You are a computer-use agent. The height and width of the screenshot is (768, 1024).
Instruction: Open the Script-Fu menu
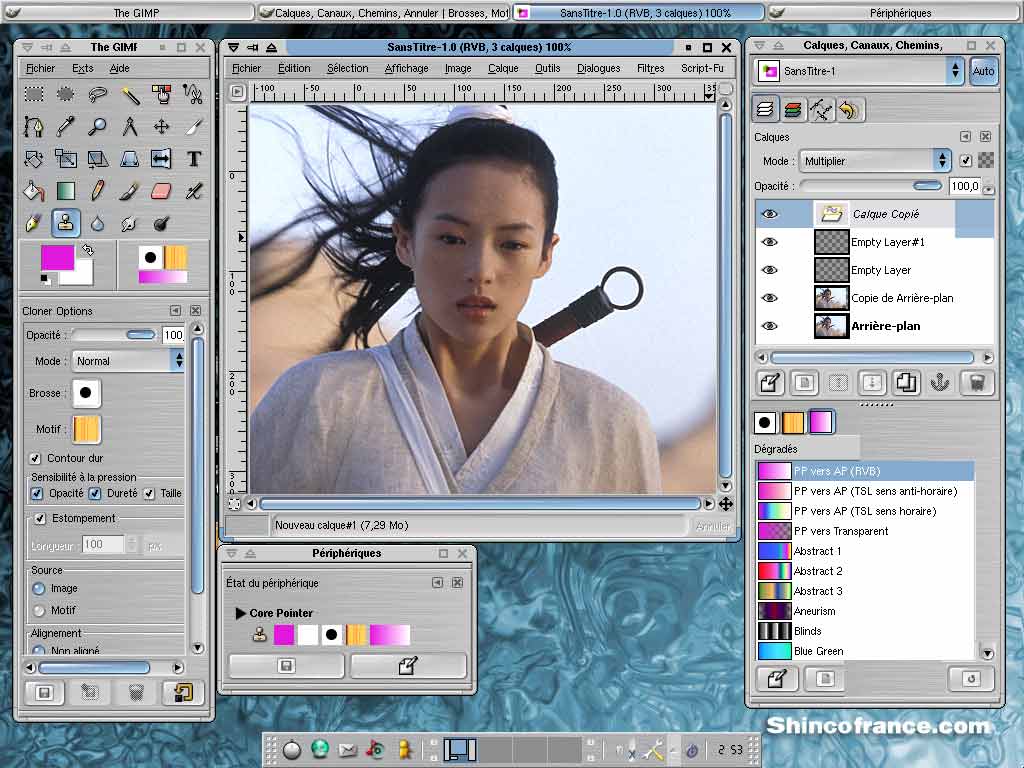click(702, 68)
